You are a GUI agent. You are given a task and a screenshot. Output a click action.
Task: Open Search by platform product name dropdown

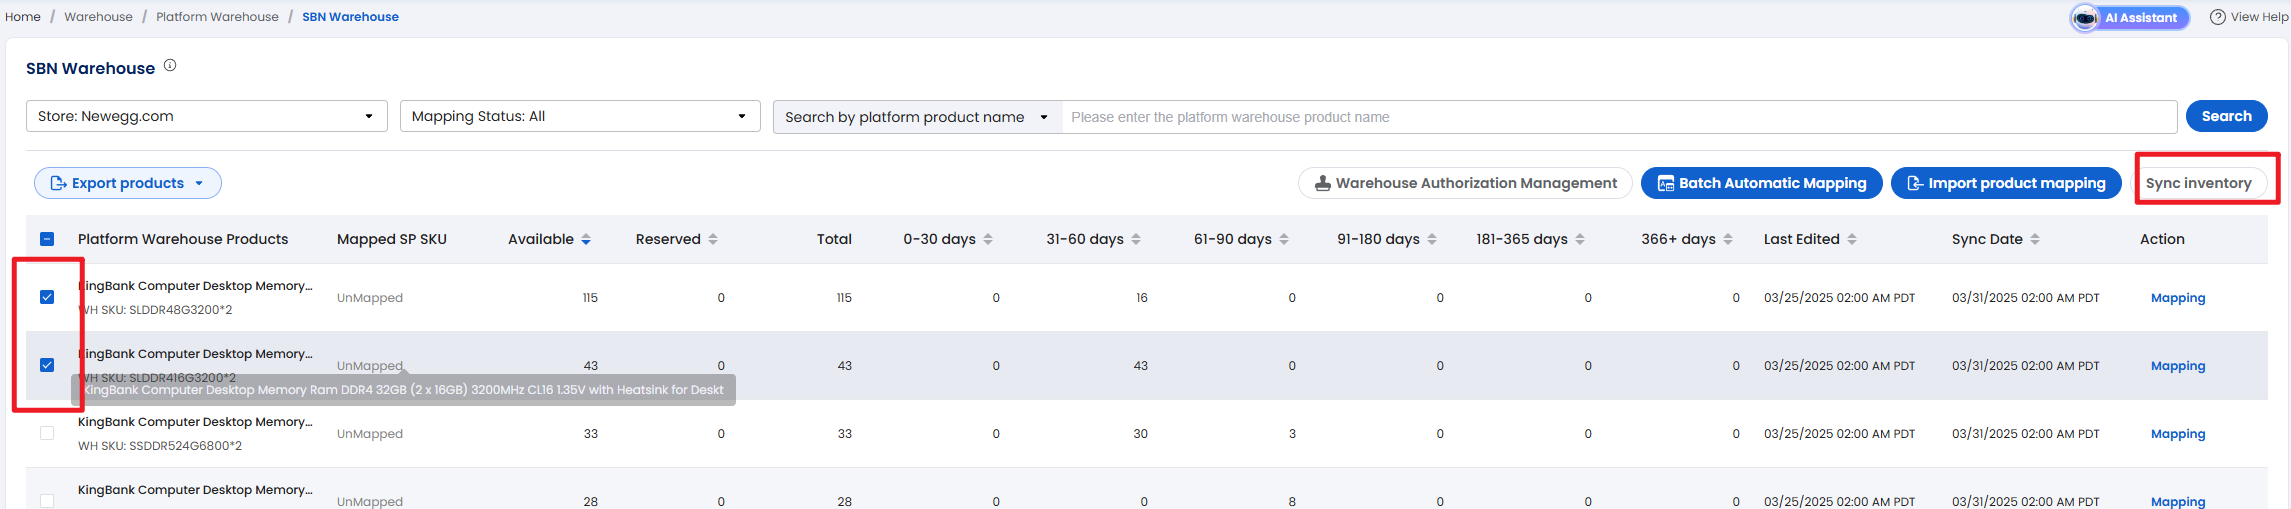[917, 117]
